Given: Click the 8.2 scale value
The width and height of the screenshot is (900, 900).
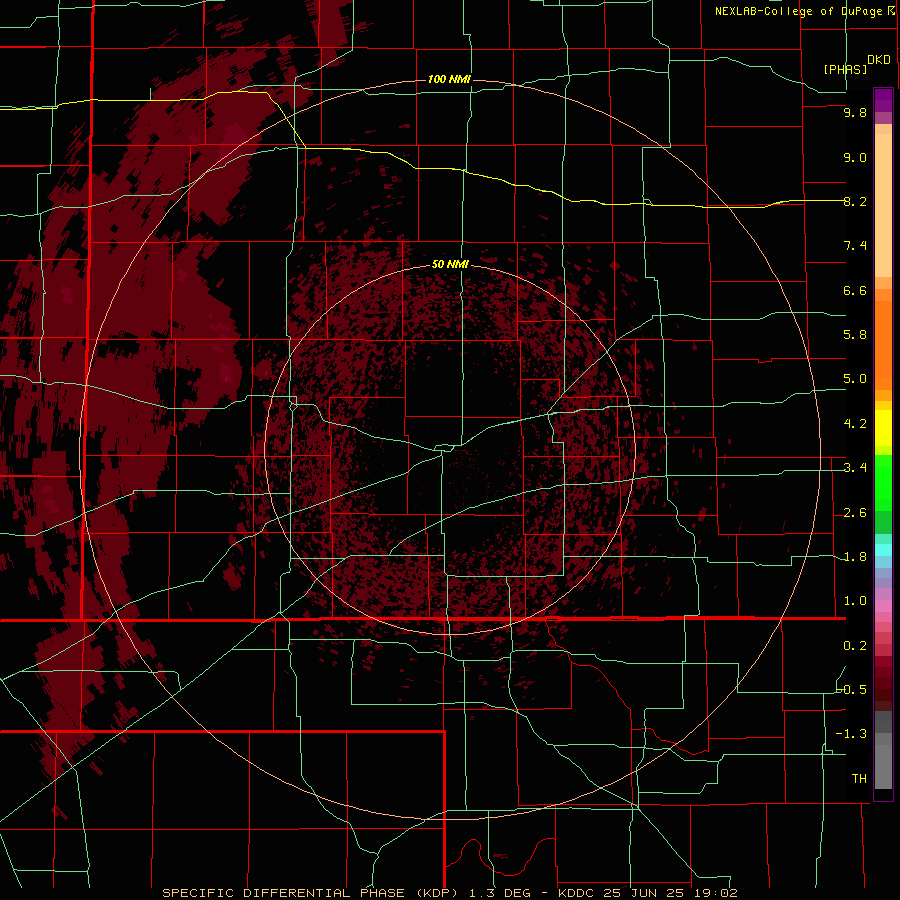Looking at the screenshot, I should coord(855,201).
